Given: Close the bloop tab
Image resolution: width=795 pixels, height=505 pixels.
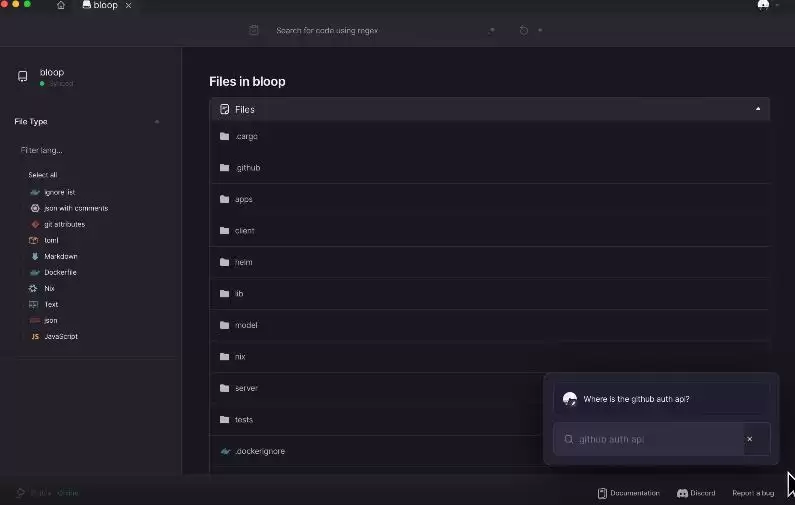Looking at the screenshot, I should tap(128, 6).
